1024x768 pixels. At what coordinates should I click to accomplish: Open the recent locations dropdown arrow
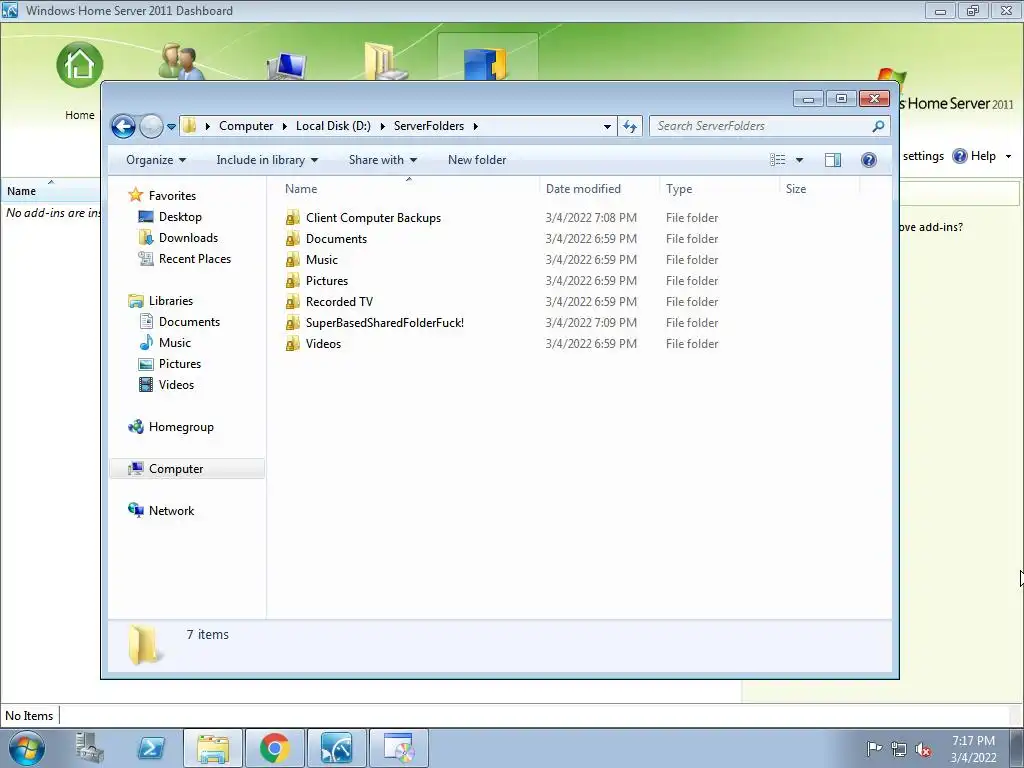(171, 127)
